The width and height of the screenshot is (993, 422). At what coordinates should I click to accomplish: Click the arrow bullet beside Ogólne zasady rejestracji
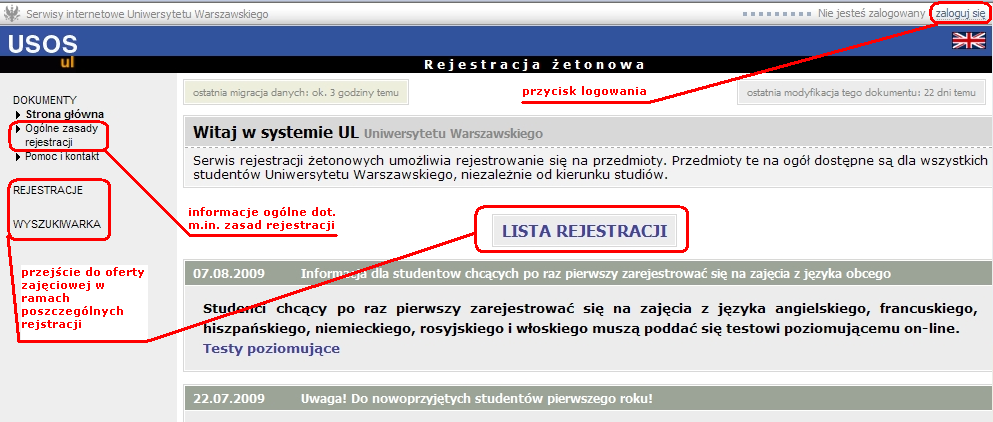tap(18, 129)
